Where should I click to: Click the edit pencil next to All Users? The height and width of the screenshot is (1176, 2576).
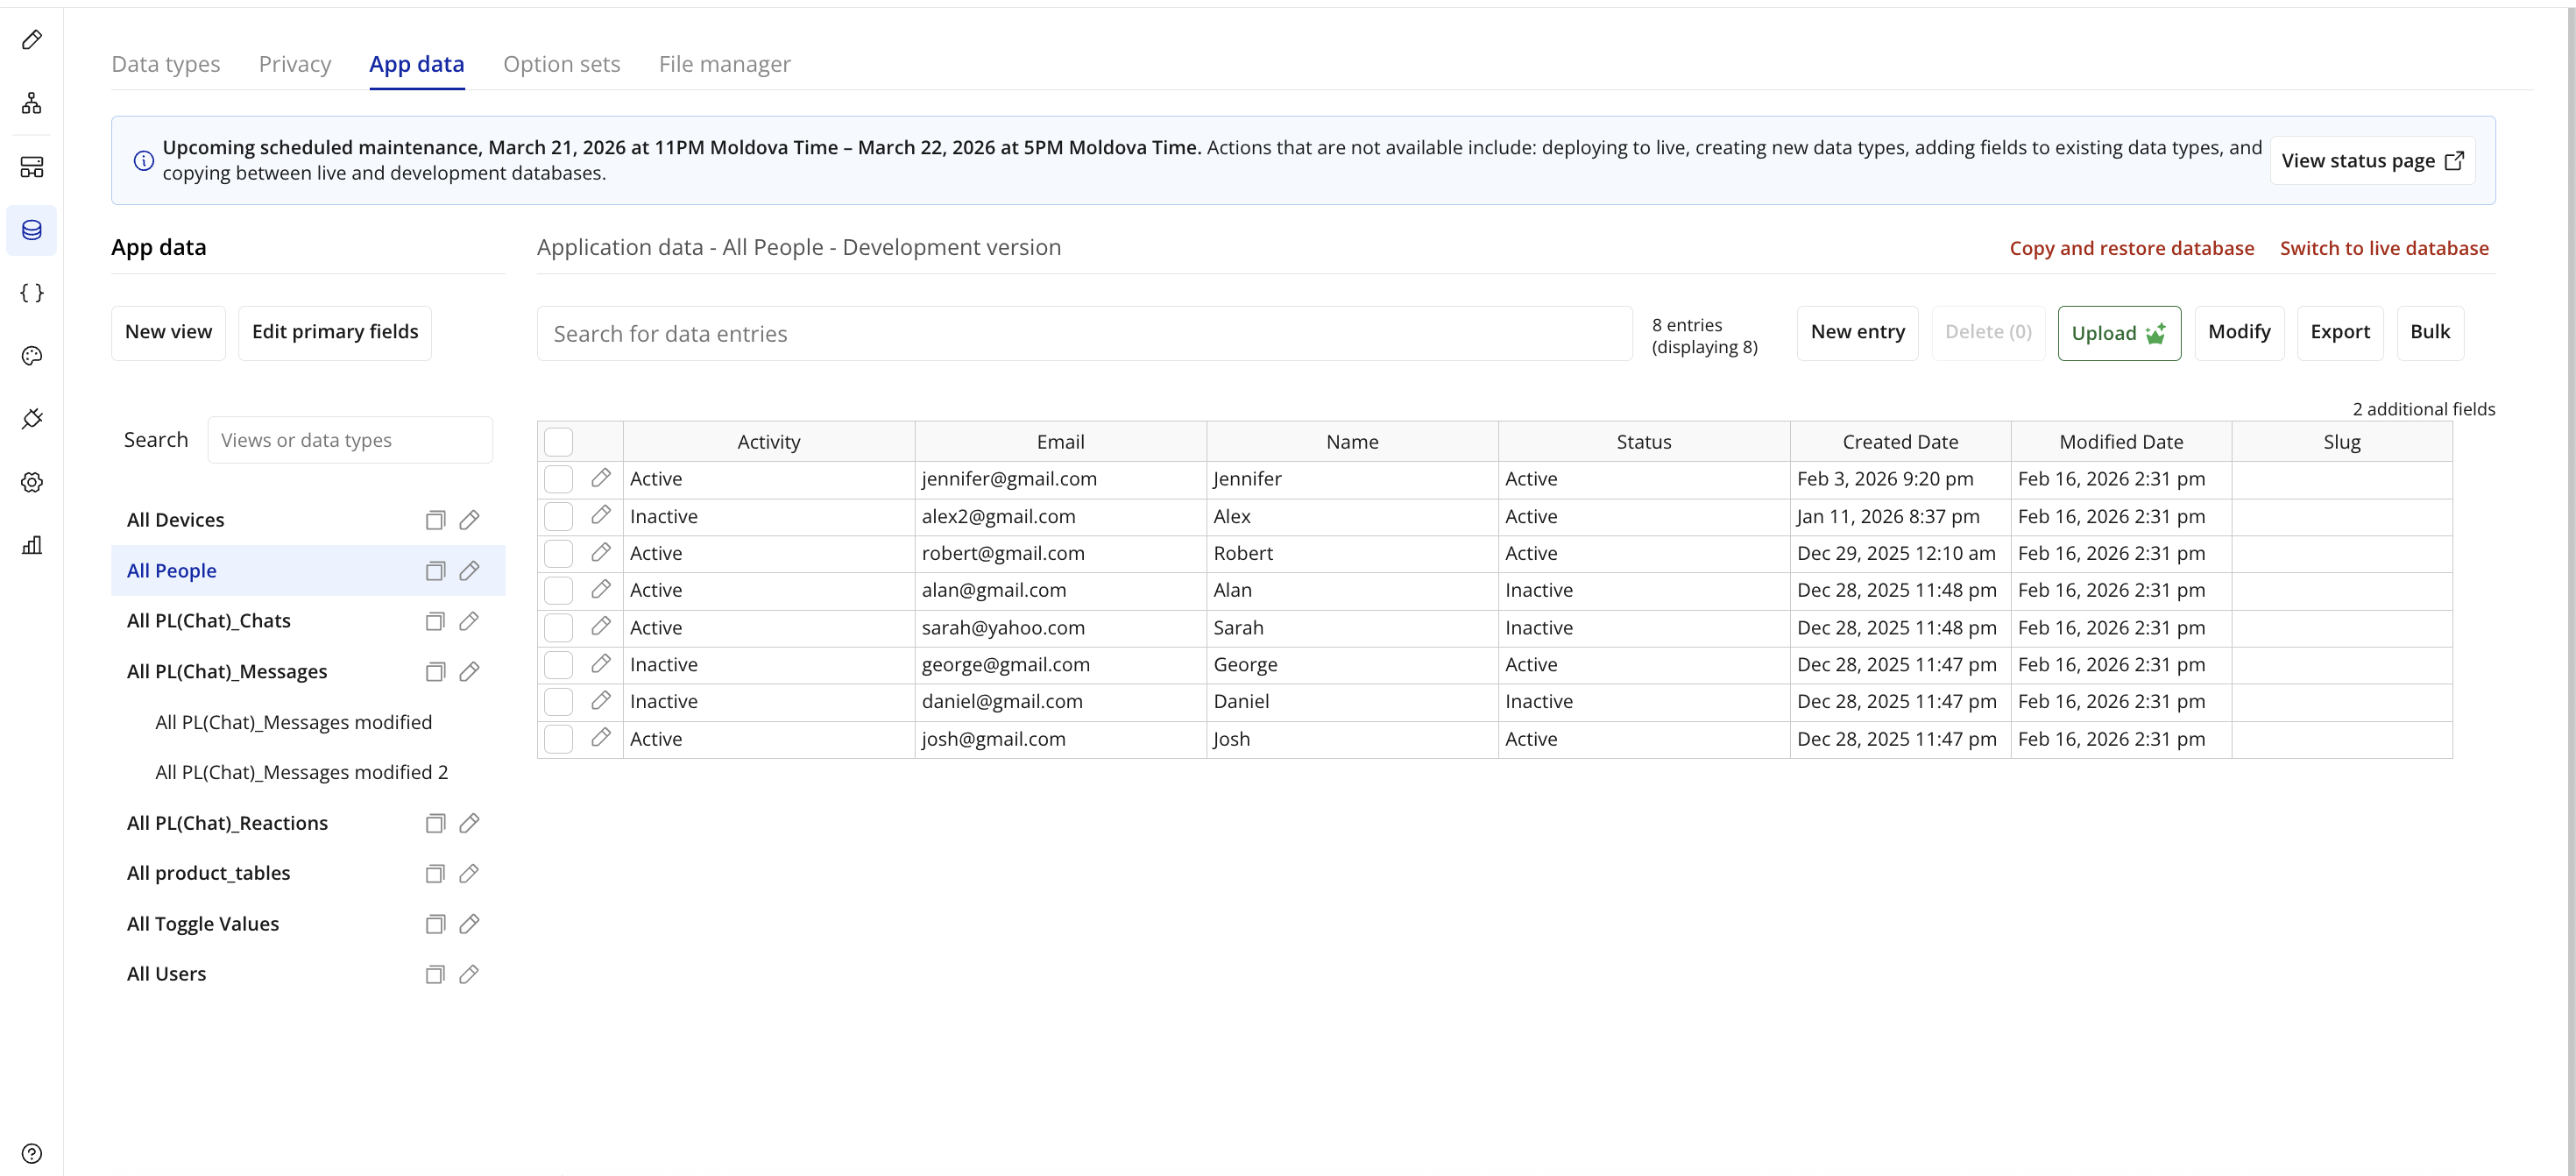(469, 974)
